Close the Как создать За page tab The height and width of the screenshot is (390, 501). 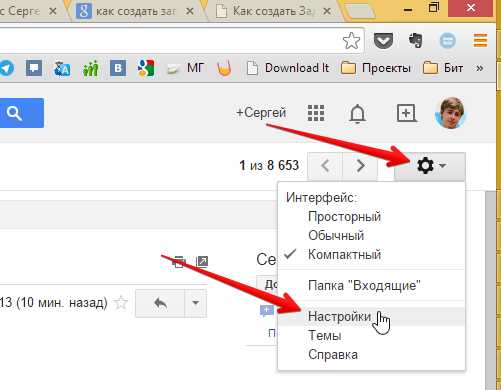(x=327, y=11)
